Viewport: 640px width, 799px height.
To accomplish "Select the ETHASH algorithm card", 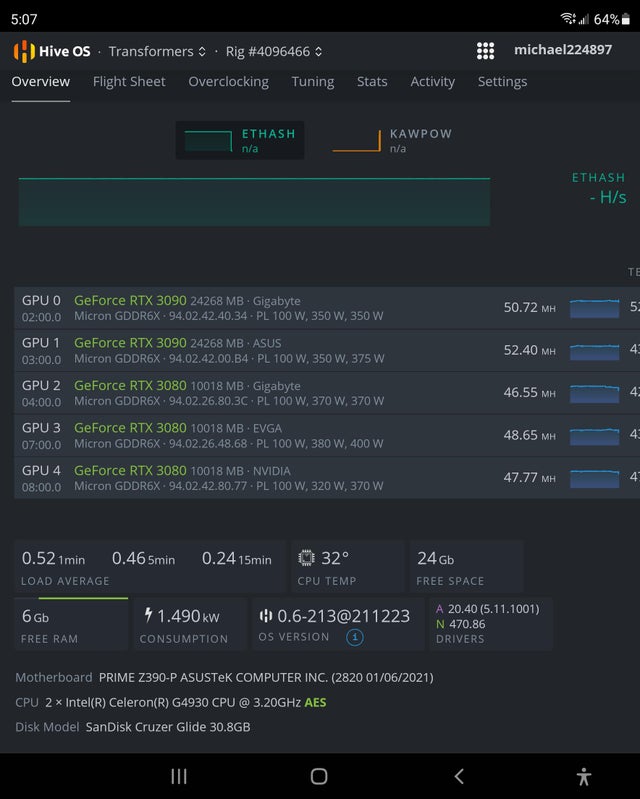I will point(240,140).
